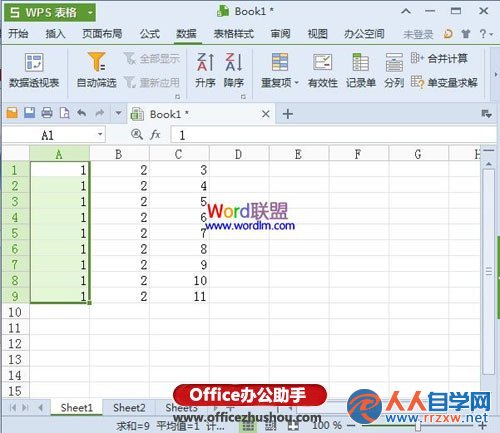Expand the WPS 表格 application menu arrow
Image resolution: width=500 pixels, height=433 pixels.
(90, 13)
